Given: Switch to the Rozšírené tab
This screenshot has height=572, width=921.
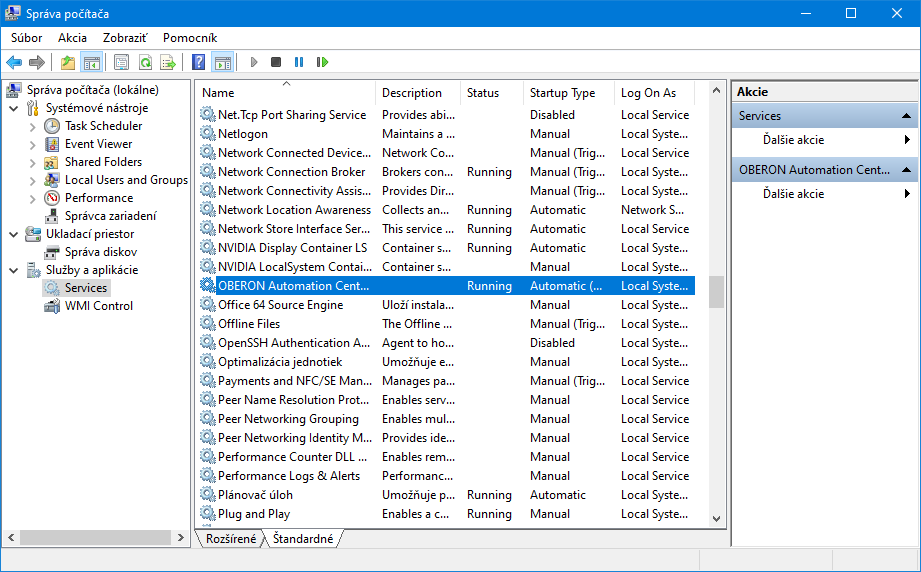Looking at the screenshot, I should [x=231, y=539].
